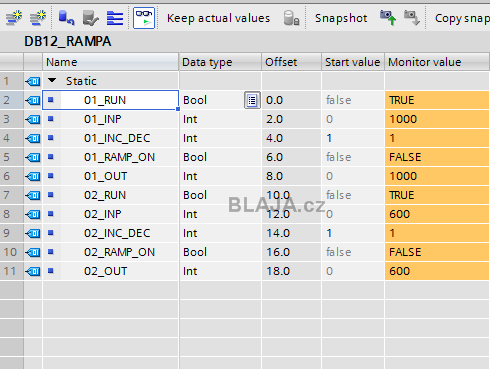The height and width of the screenshot is (369, 490).
Task: Click the tag icon in 02_RAMP_ON row
Action: (33, 252)
